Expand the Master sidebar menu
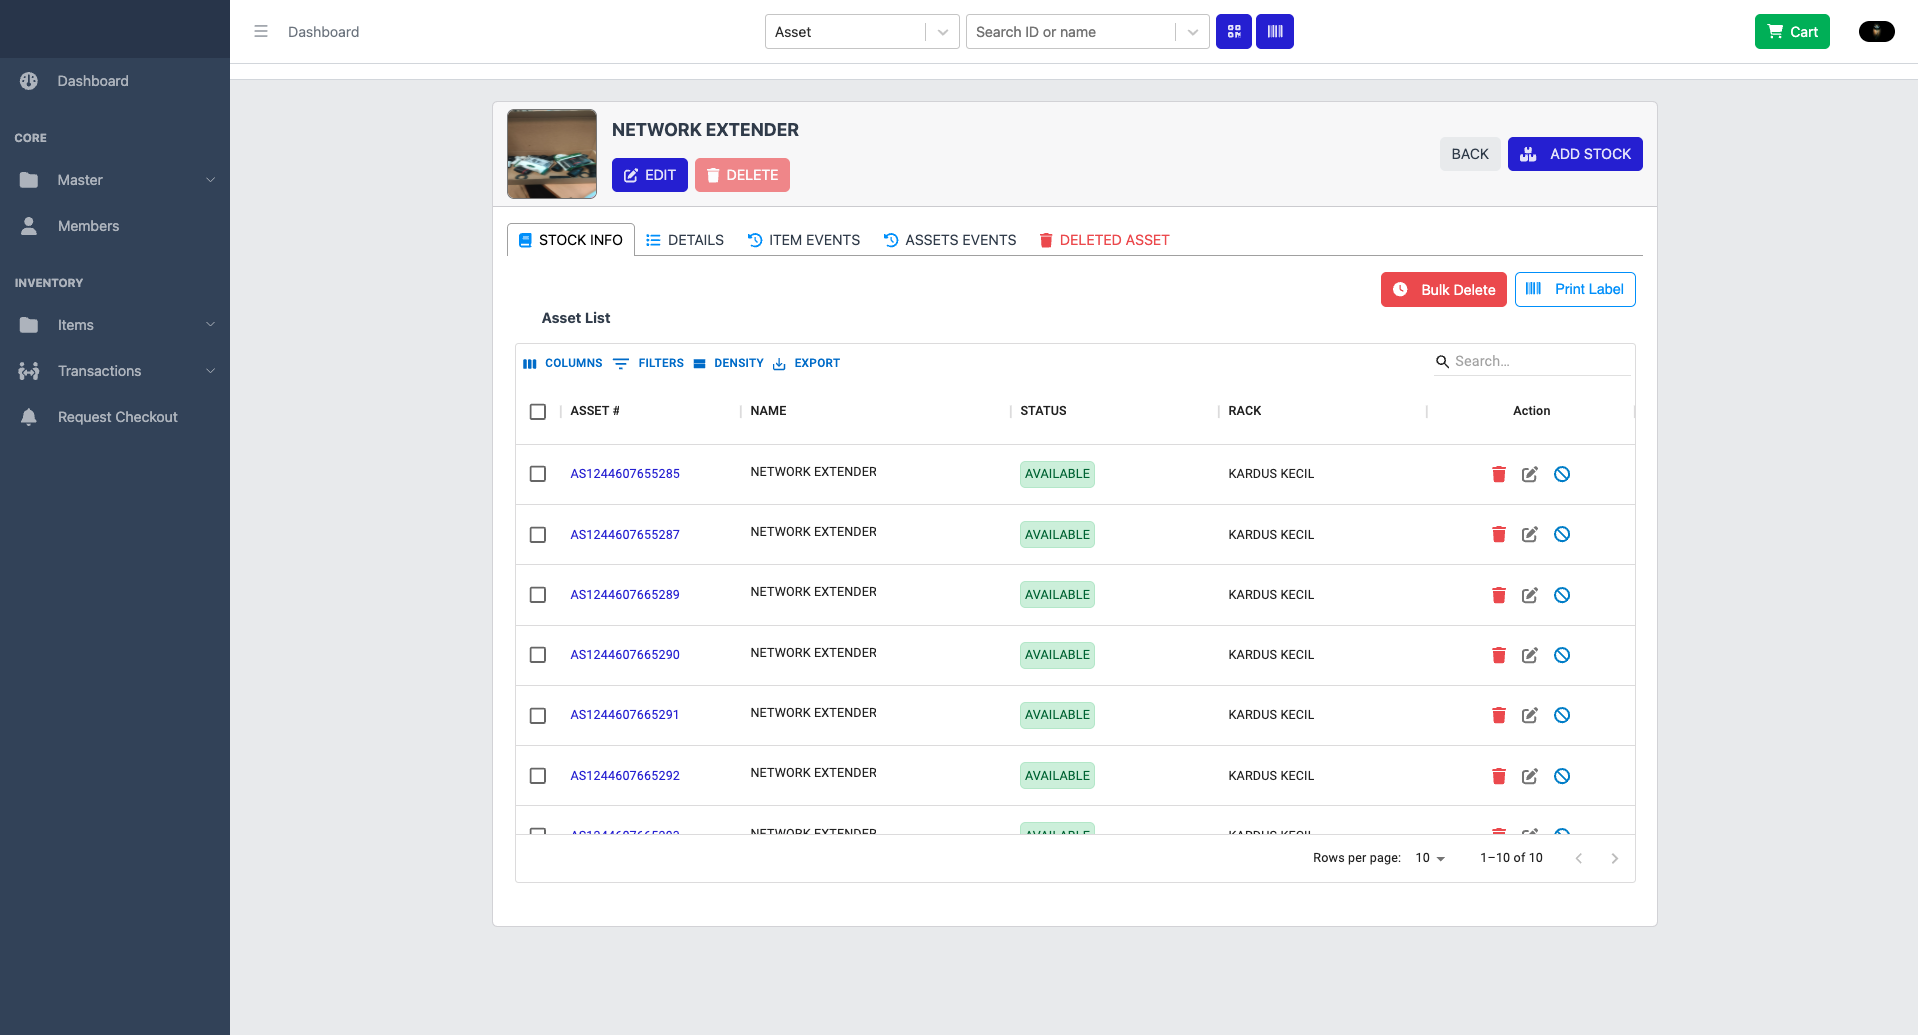Screen dimensions: 1918x1035 [x=115, y=180]
